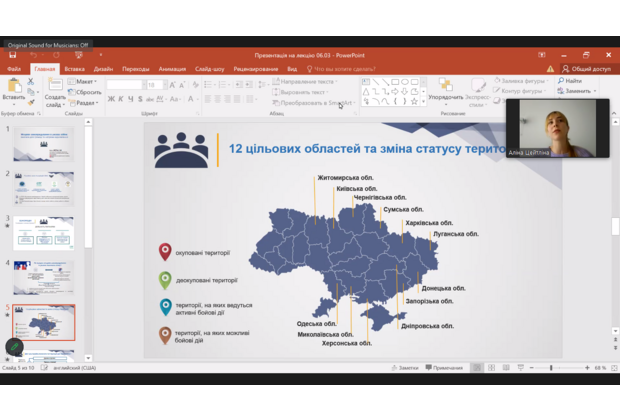This screenshot has height=420, width=620.
Task: Click the Вставить (Paste) icon
Action: (x=13, y=87)
